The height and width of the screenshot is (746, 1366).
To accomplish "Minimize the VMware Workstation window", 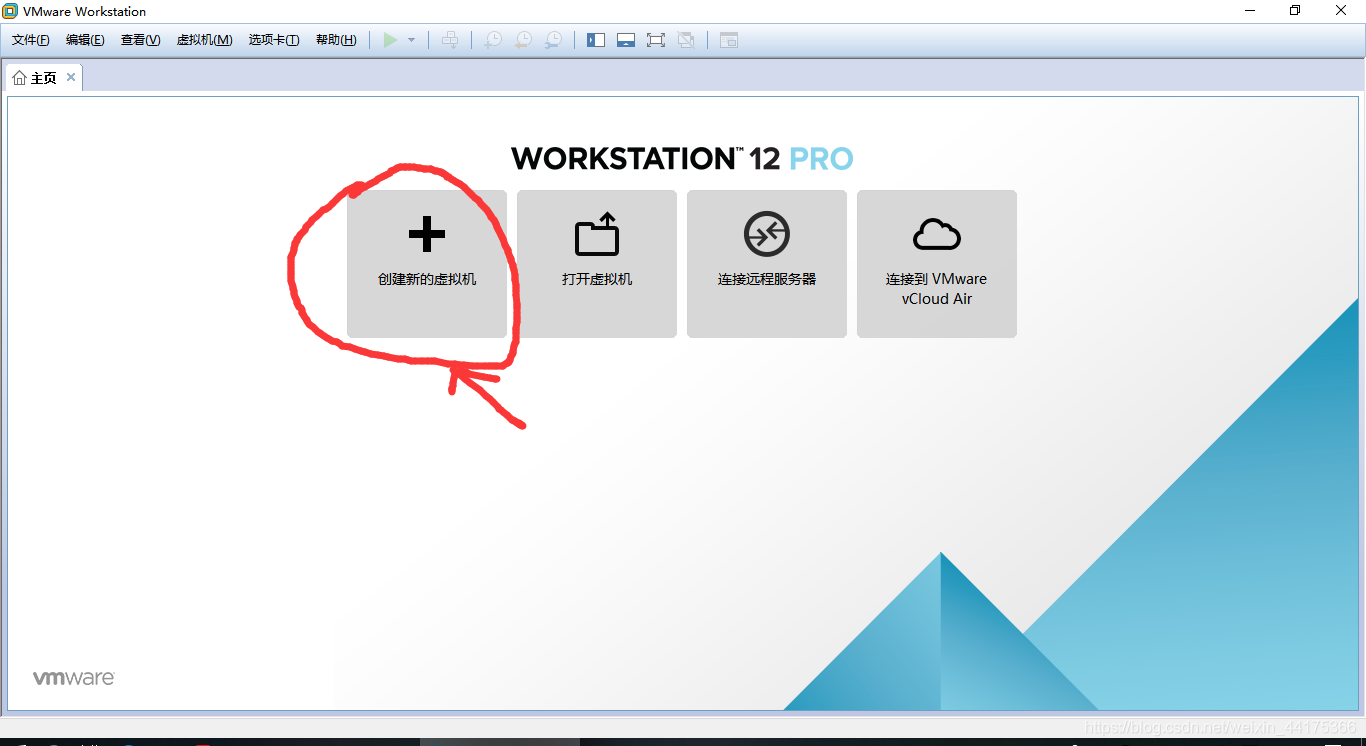I will [x=1250, y=11].
